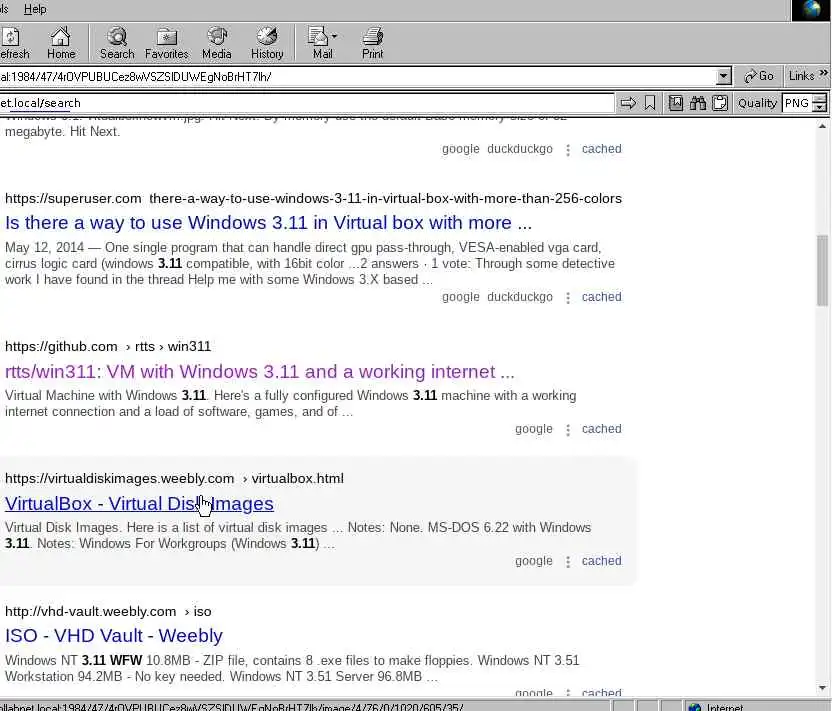
Task: Click the Go button
Action: [x=759, y=76]
